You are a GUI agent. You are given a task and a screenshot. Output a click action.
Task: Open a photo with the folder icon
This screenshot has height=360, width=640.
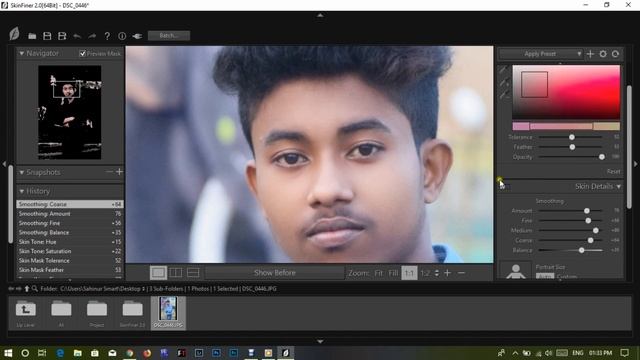(32, 36)
